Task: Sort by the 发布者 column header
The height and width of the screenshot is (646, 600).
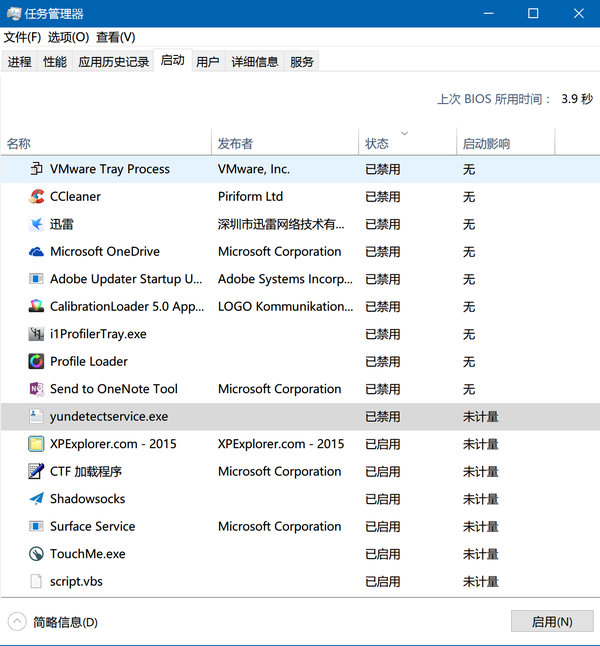Action: click(x=285, y=142)
